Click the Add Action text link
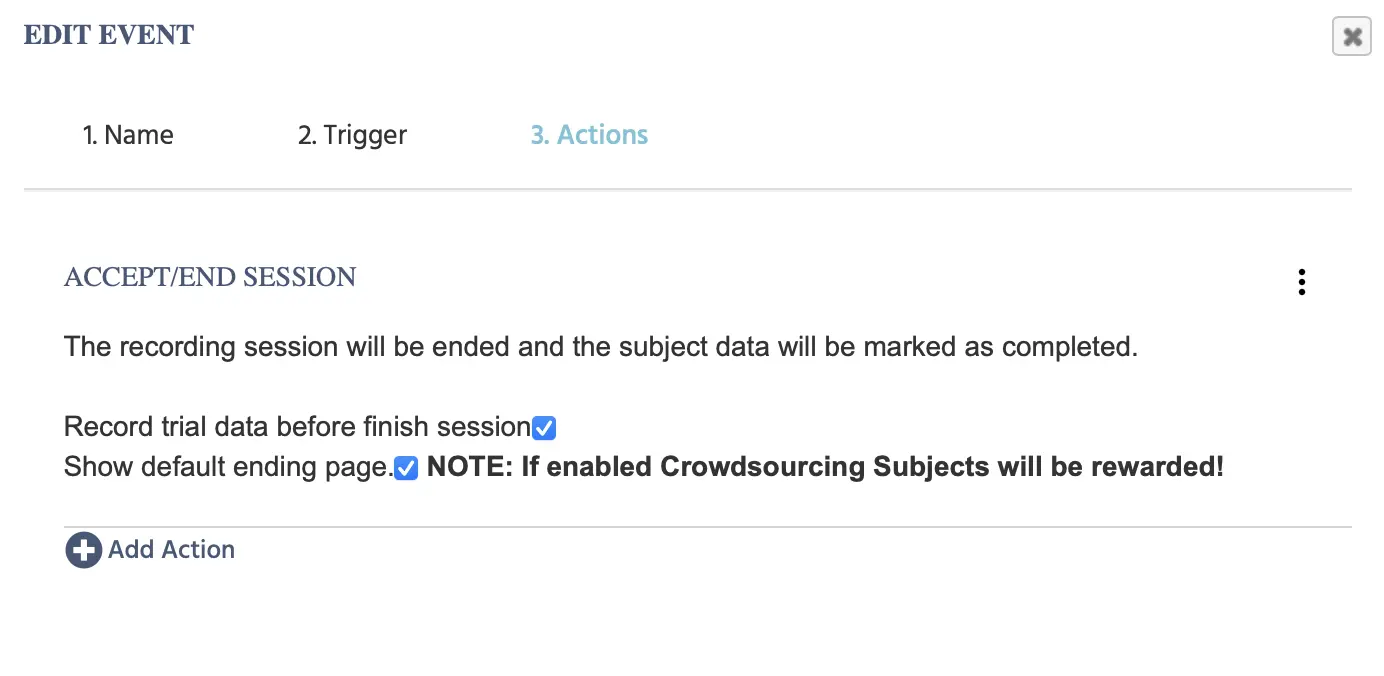 pyautogui.click(x=171, y=549)
